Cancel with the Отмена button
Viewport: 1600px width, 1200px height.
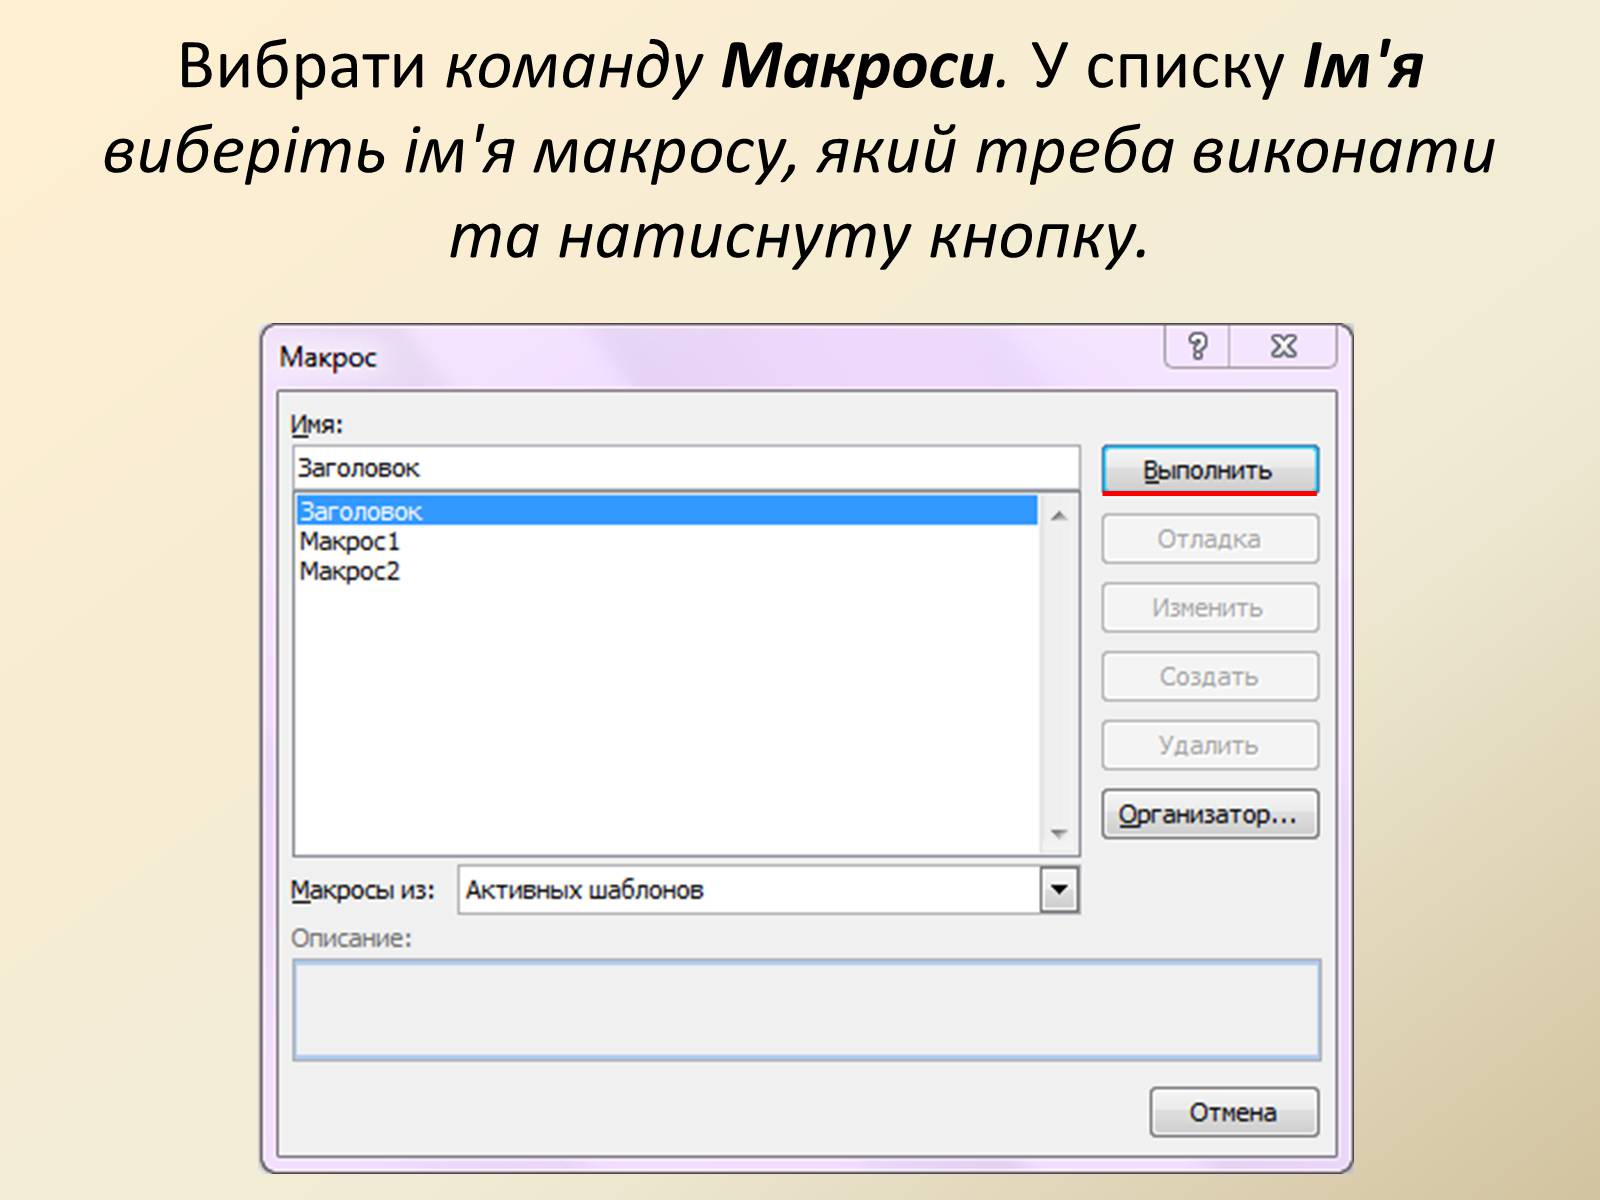(x=1233, y=1112)
